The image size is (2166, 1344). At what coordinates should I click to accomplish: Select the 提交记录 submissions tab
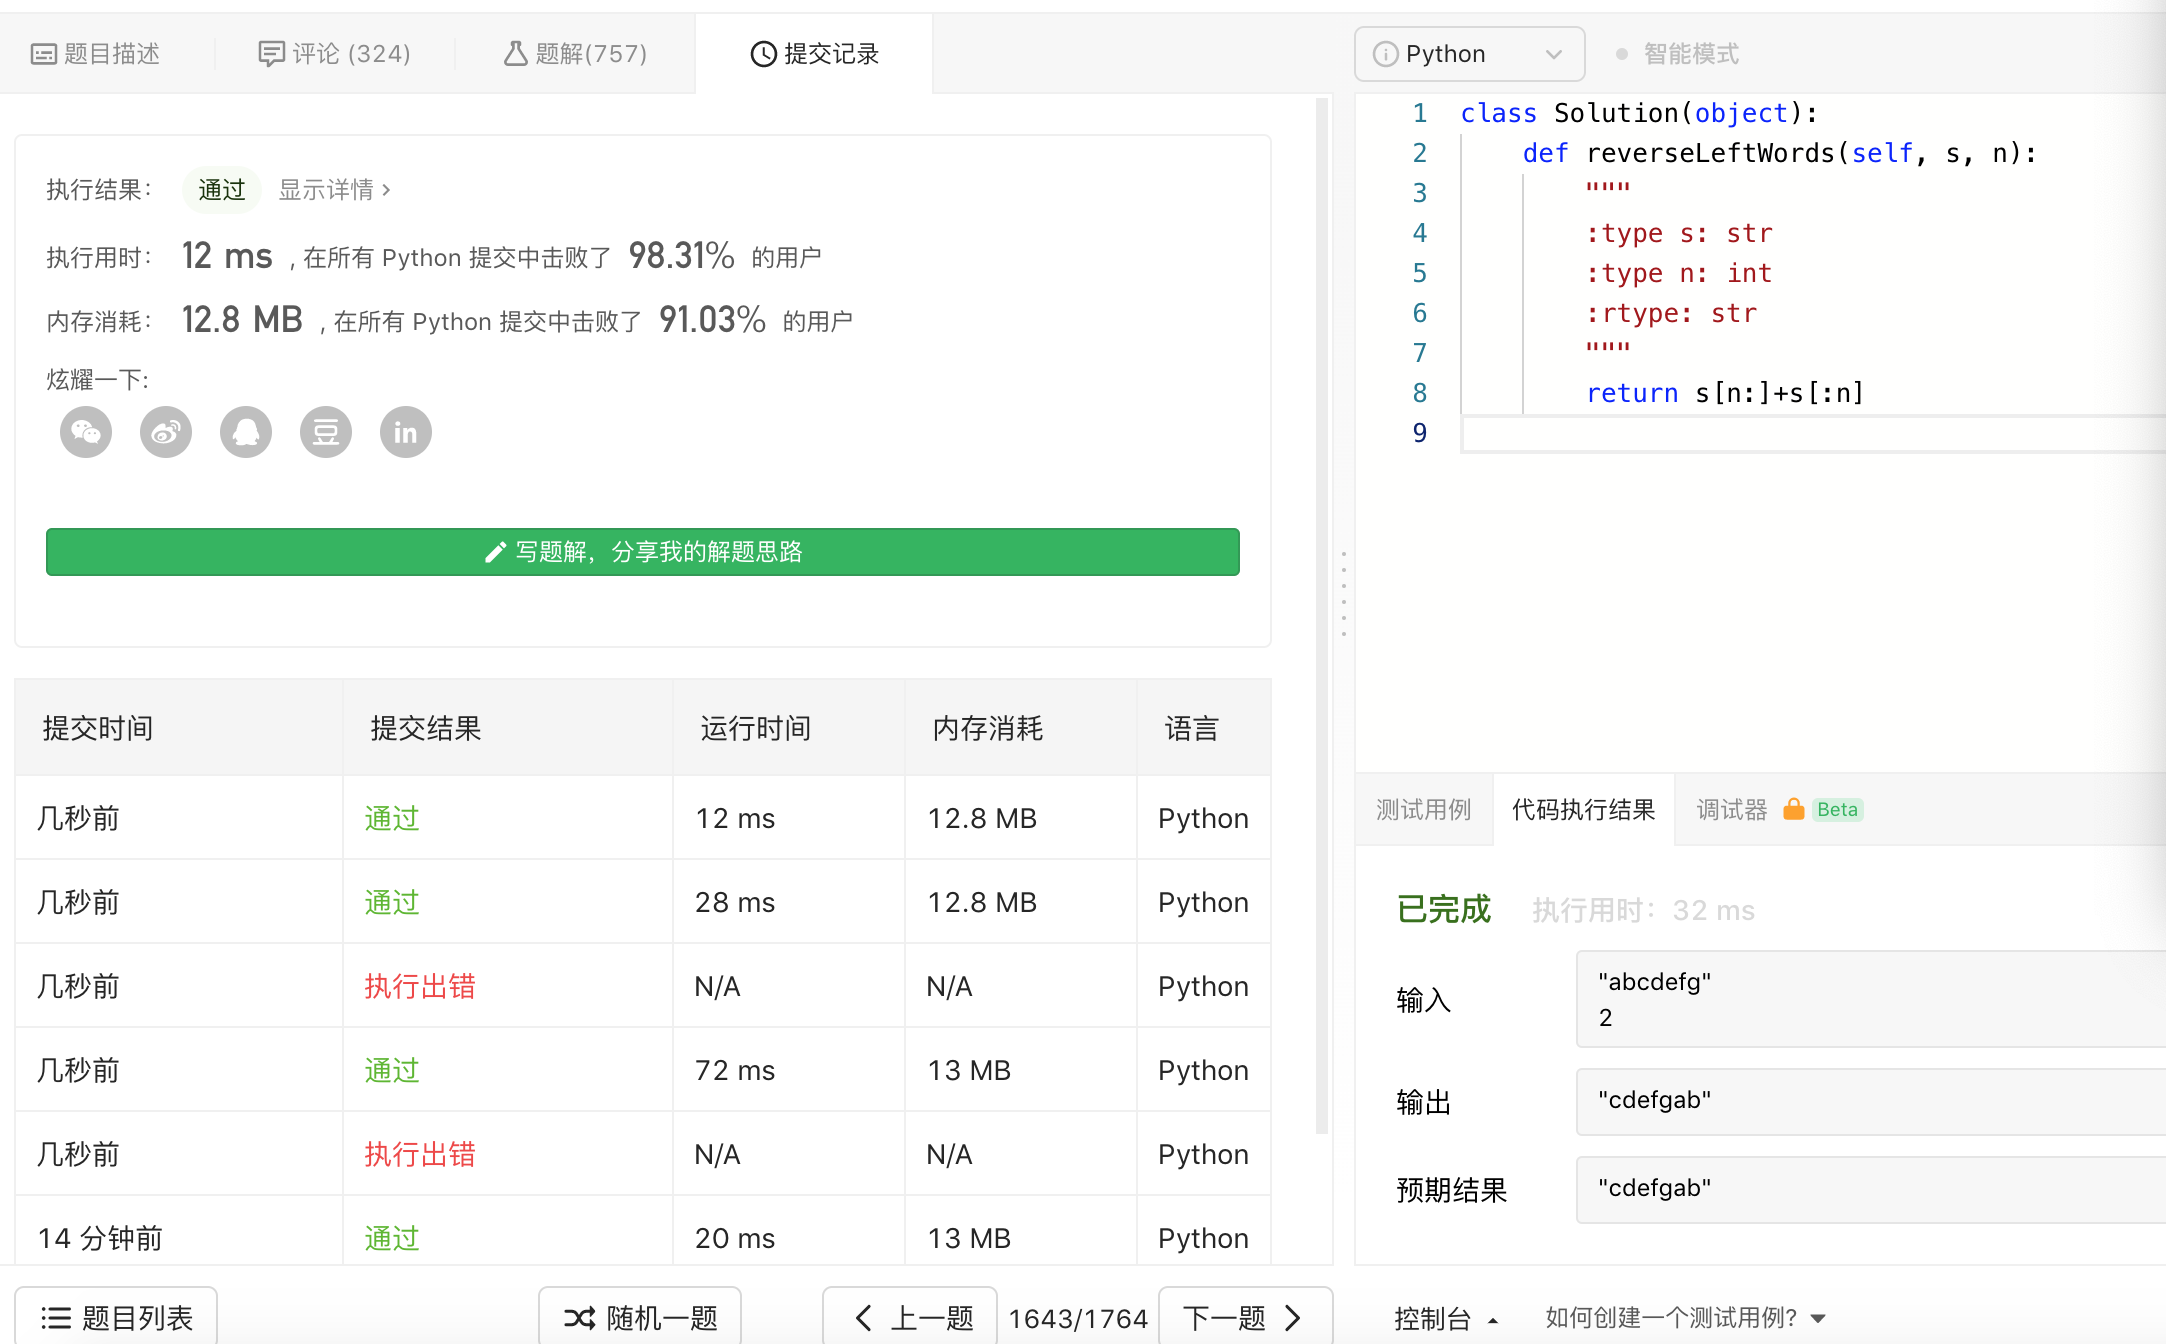coord(814,54)
